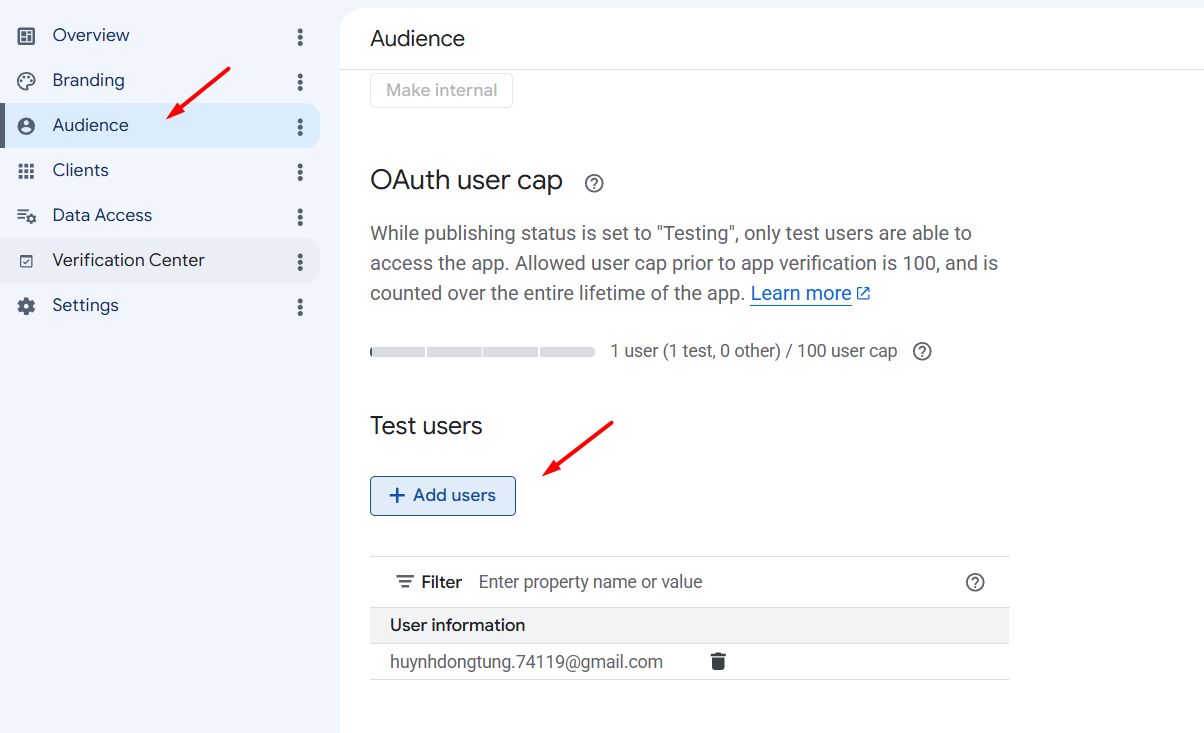Click the OAuth user cap progress bar
The height and width of the screenshot is (733, 1204).
click(483, 352)
